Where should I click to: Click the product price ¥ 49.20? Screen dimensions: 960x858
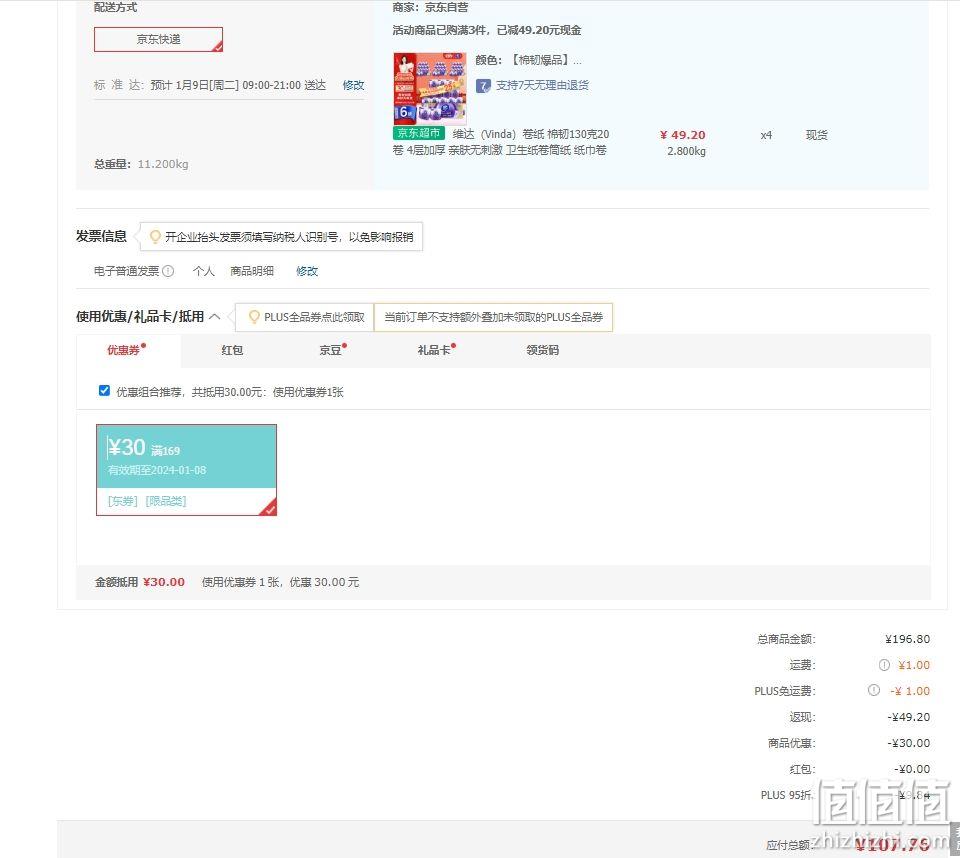(x=683, y=135)
